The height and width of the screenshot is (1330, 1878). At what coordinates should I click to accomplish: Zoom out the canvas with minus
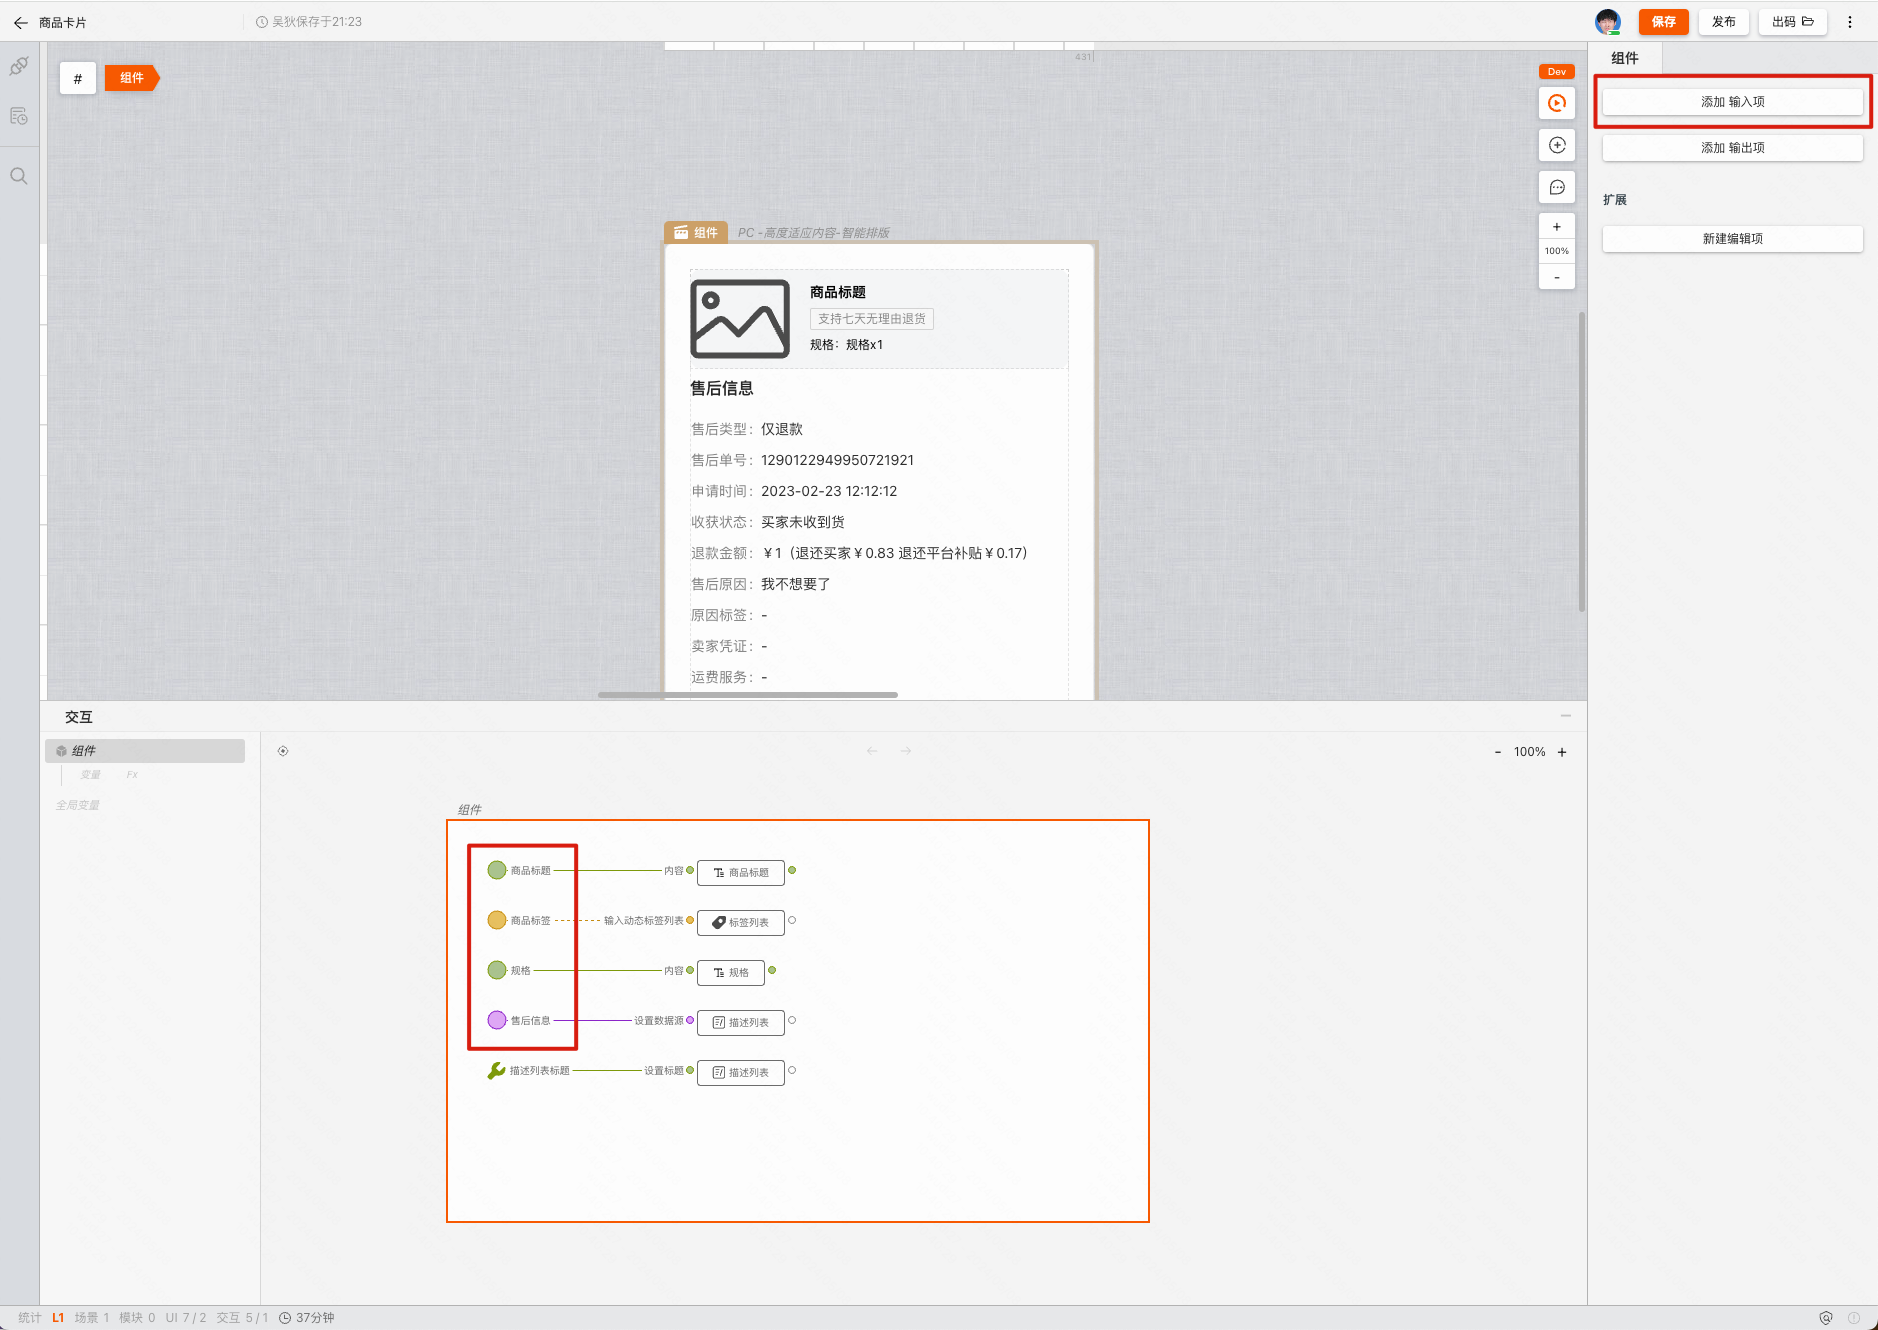click(1557, 277)
